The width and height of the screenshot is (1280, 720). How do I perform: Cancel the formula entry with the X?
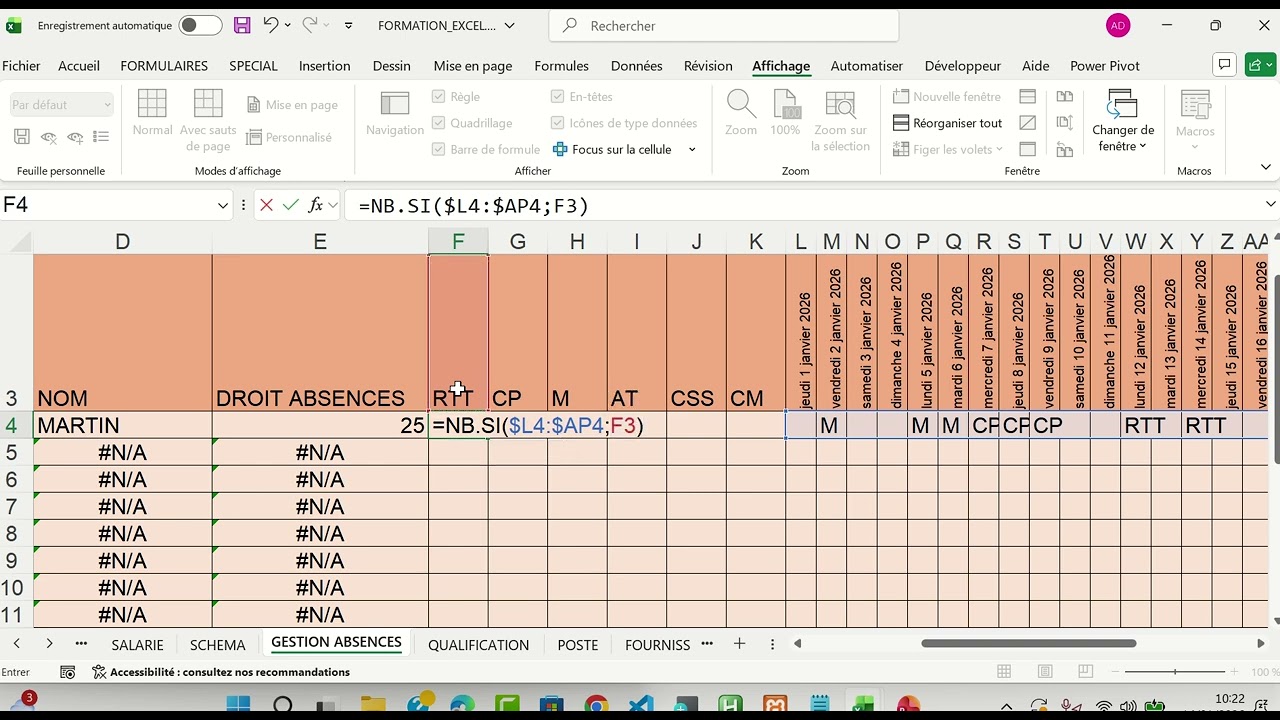[x=266, y=205]
